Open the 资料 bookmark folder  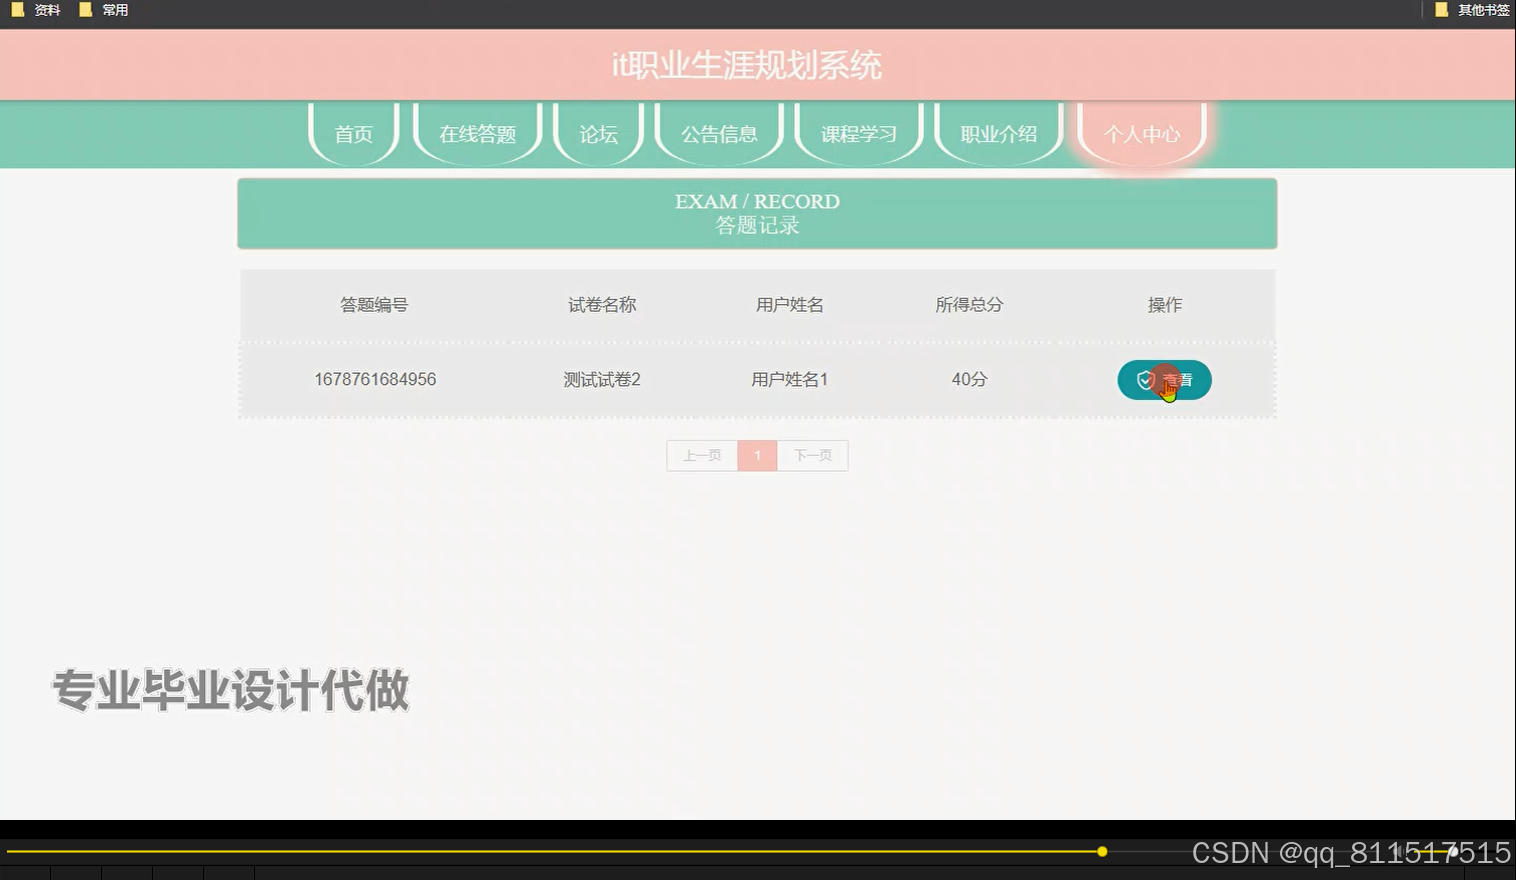[36, 10]
